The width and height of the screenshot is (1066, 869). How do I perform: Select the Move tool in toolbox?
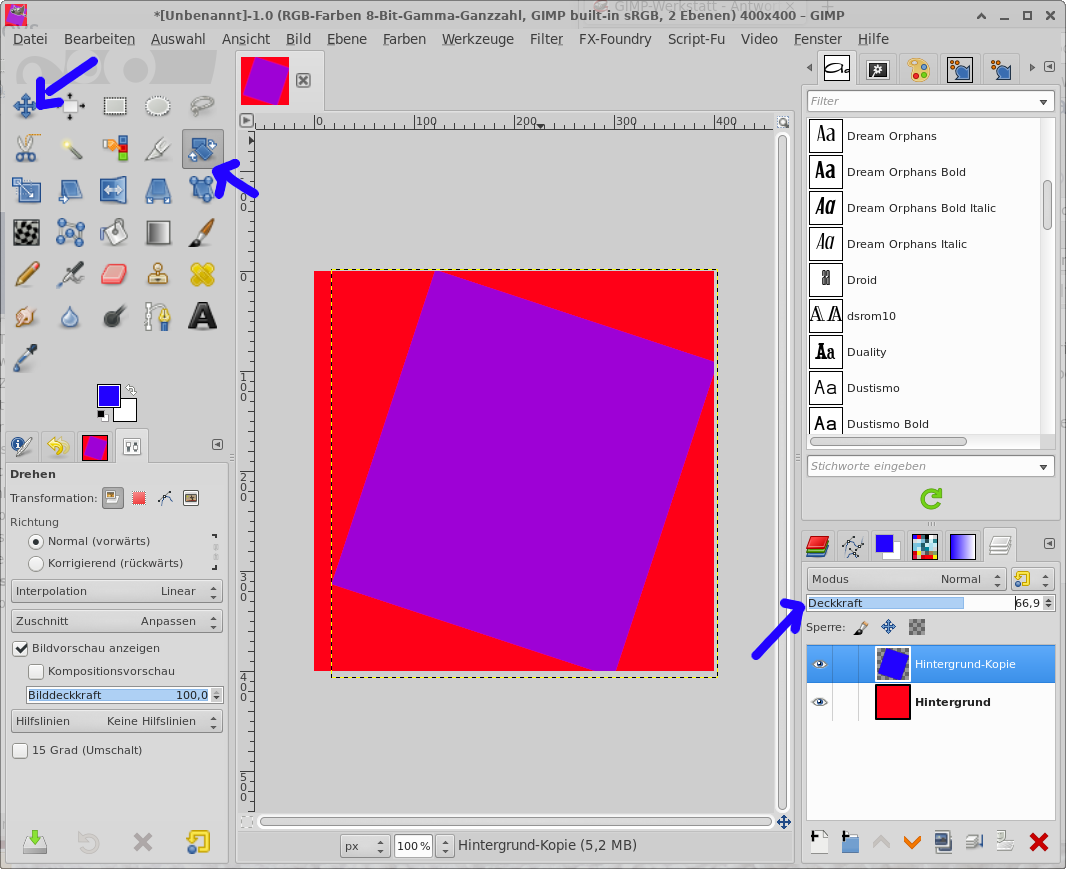point(27,105)
